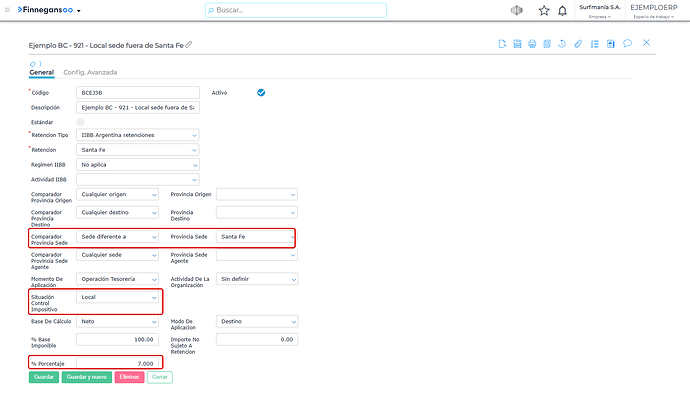
Task: Click the pencil icon to edit the title
Action: pyautogui.click(x=189, y=44)
